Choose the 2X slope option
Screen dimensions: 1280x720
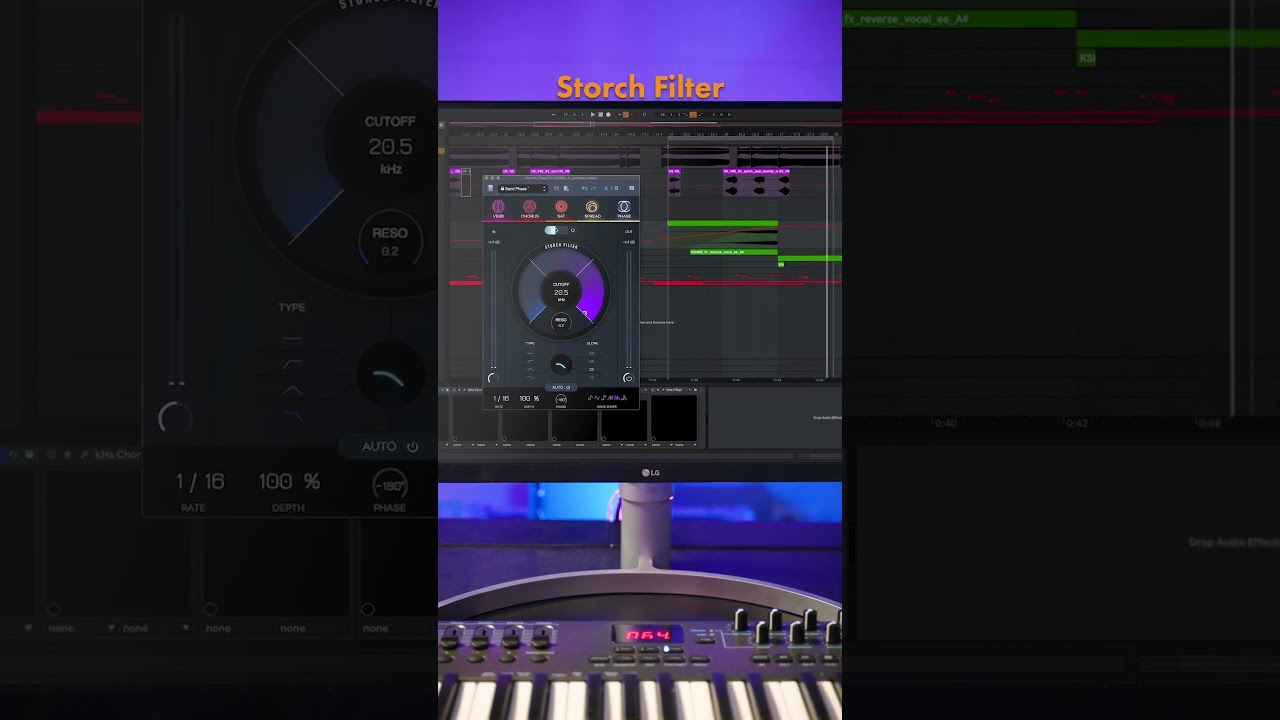(x=592, y=369)
